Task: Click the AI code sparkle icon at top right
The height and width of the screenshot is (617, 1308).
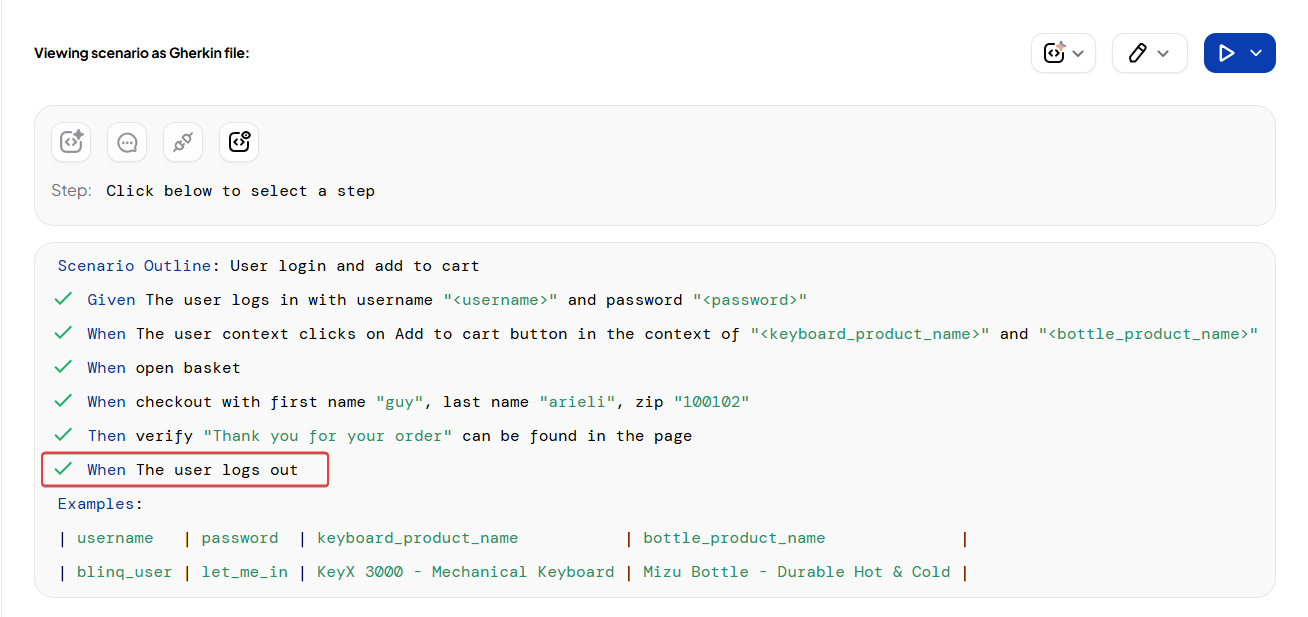Action: 1054,53
